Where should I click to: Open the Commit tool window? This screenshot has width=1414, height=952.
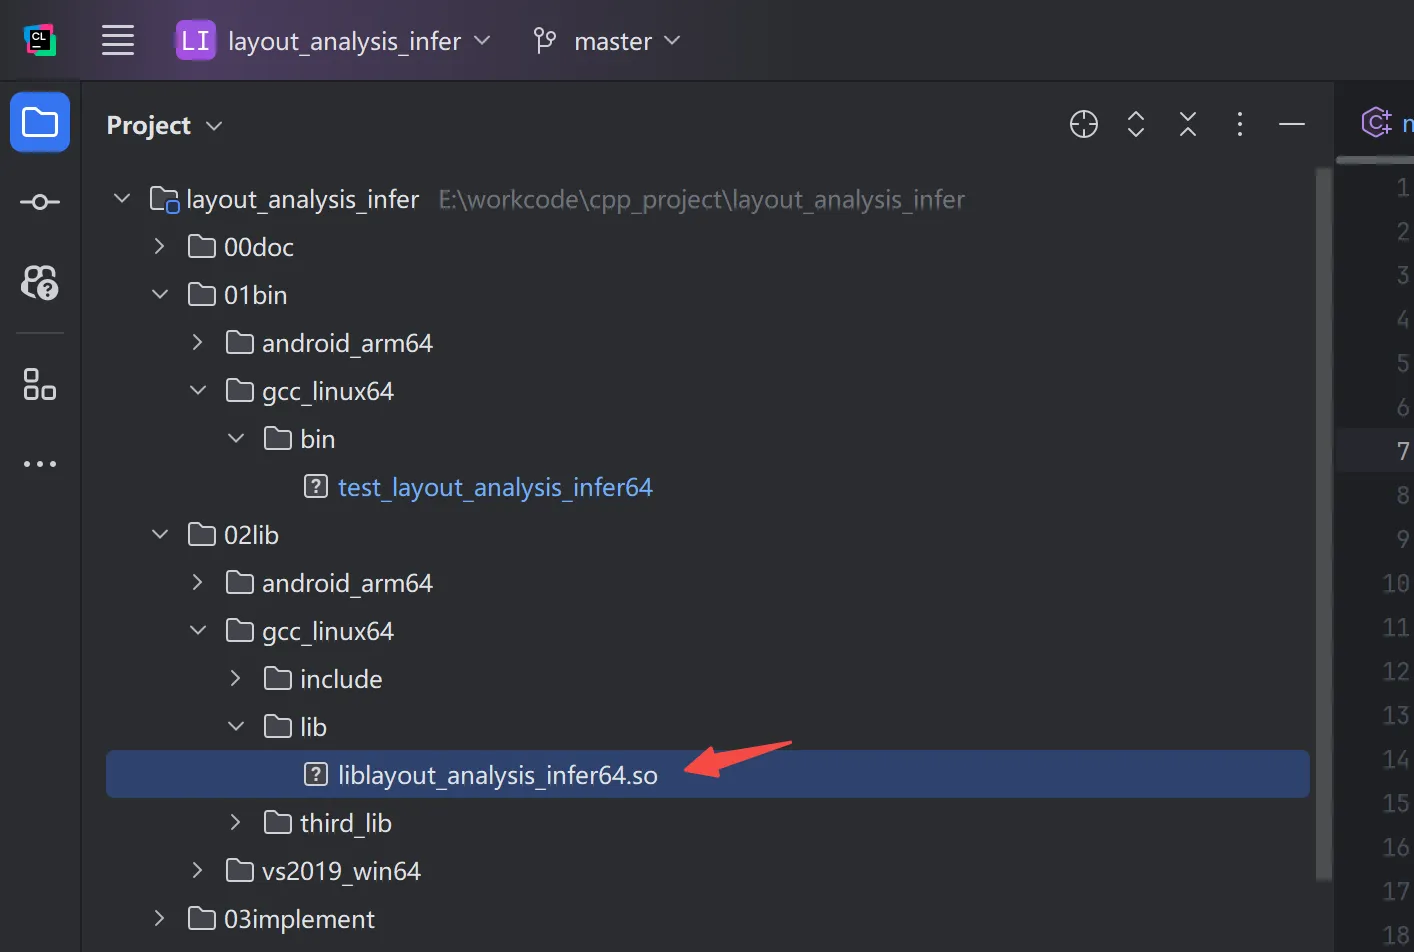[x=40, y=202]
